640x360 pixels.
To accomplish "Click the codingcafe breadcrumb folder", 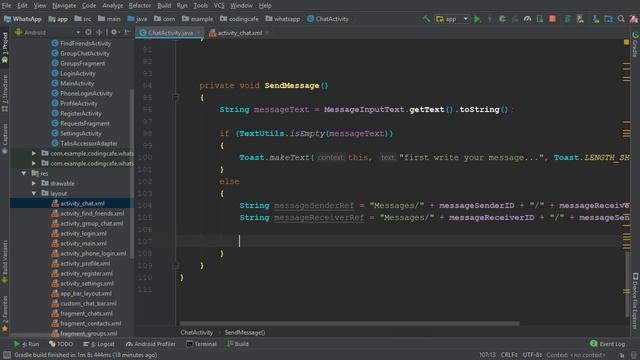I will [239, 19].
